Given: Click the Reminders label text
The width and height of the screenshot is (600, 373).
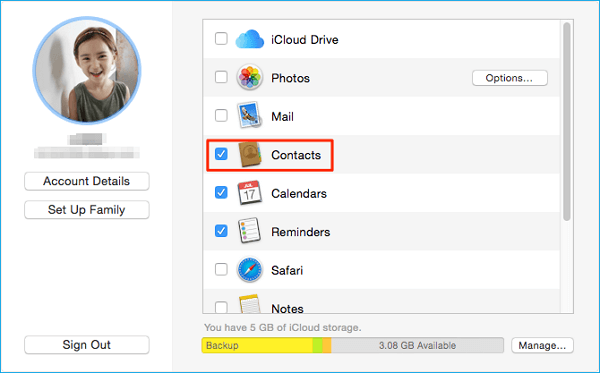Looking at the screenshot, I should tap(300, 232).
